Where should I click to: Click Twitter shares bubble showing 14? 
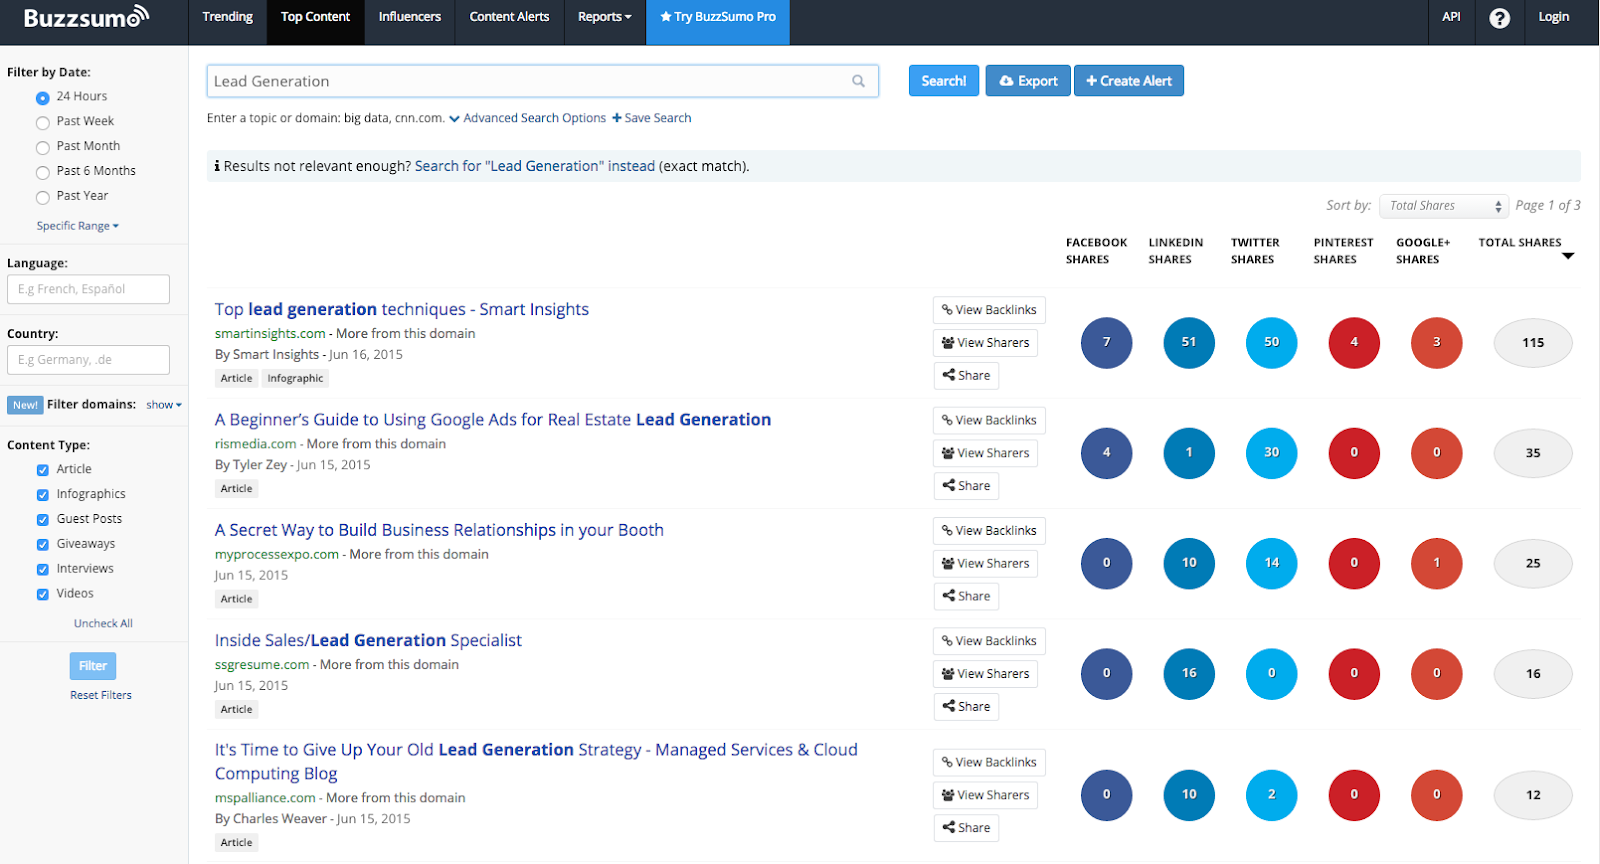1271,563
